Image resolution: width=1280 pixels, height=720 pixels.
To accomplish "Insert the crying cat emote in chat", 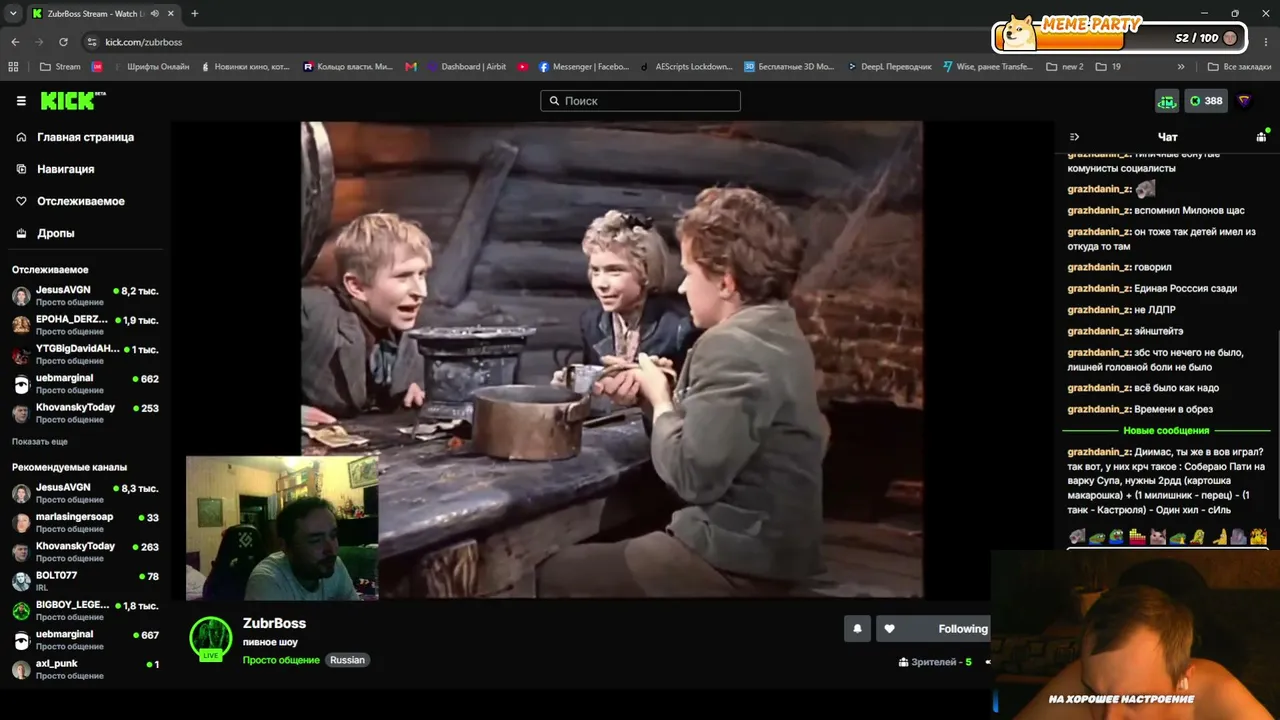I will pos(1157,537).
